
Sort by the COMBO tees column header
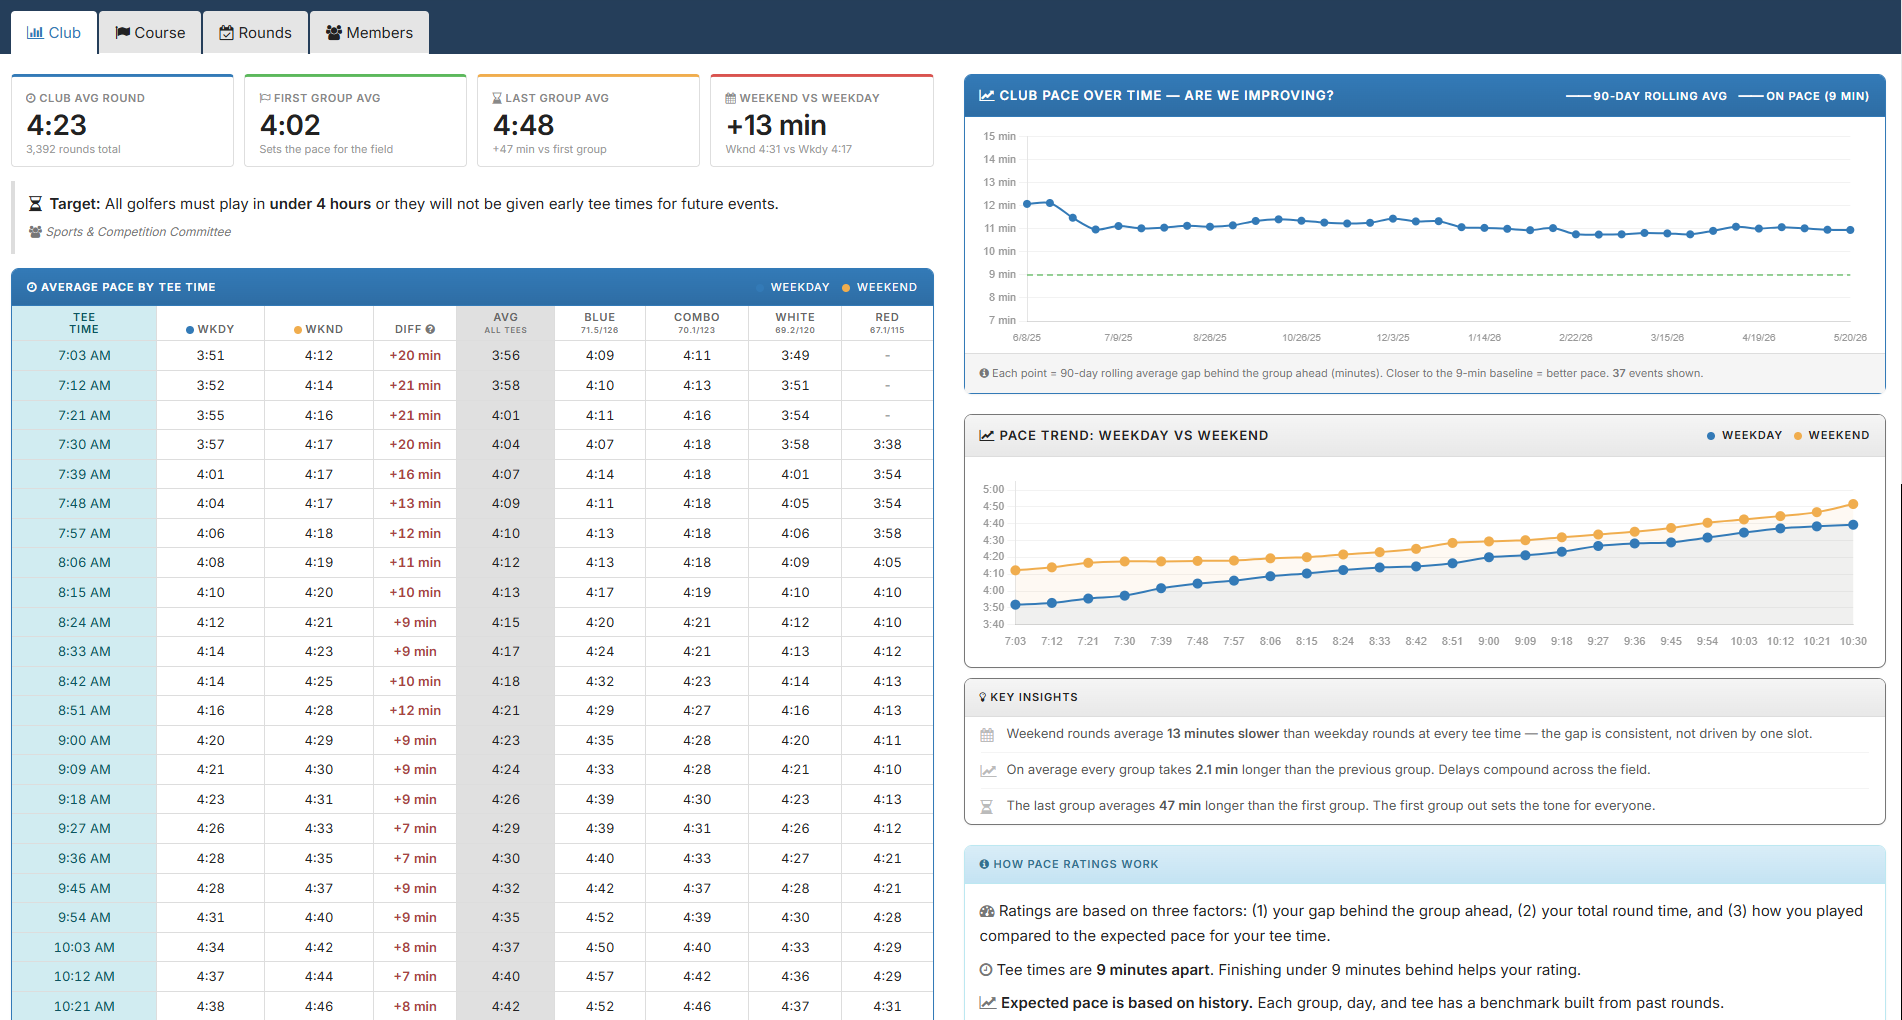(696, 323)
